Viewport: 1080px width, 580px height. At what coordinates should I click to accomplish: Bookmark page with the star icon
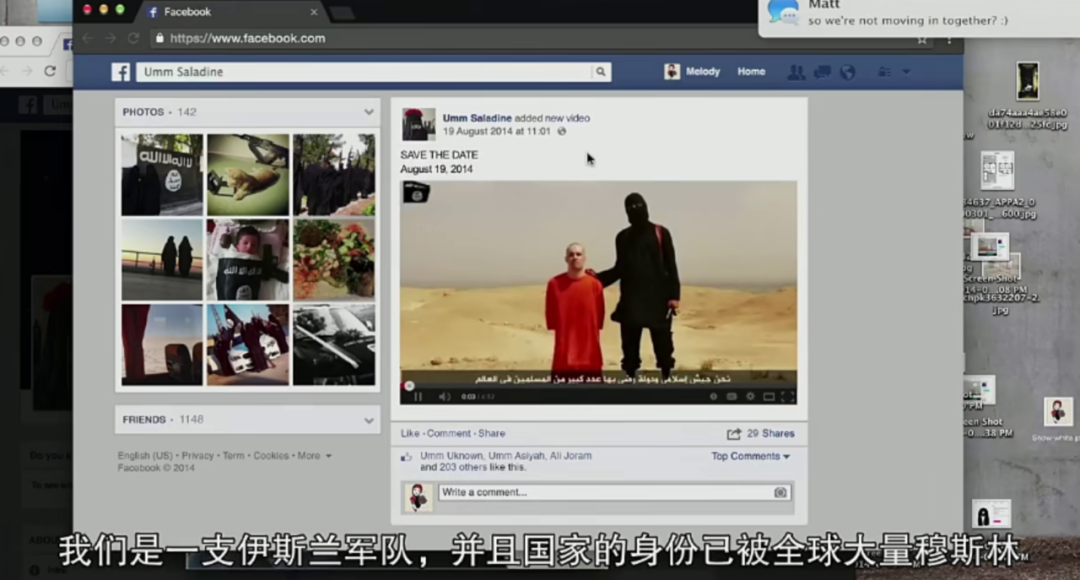tap(922, 40)
